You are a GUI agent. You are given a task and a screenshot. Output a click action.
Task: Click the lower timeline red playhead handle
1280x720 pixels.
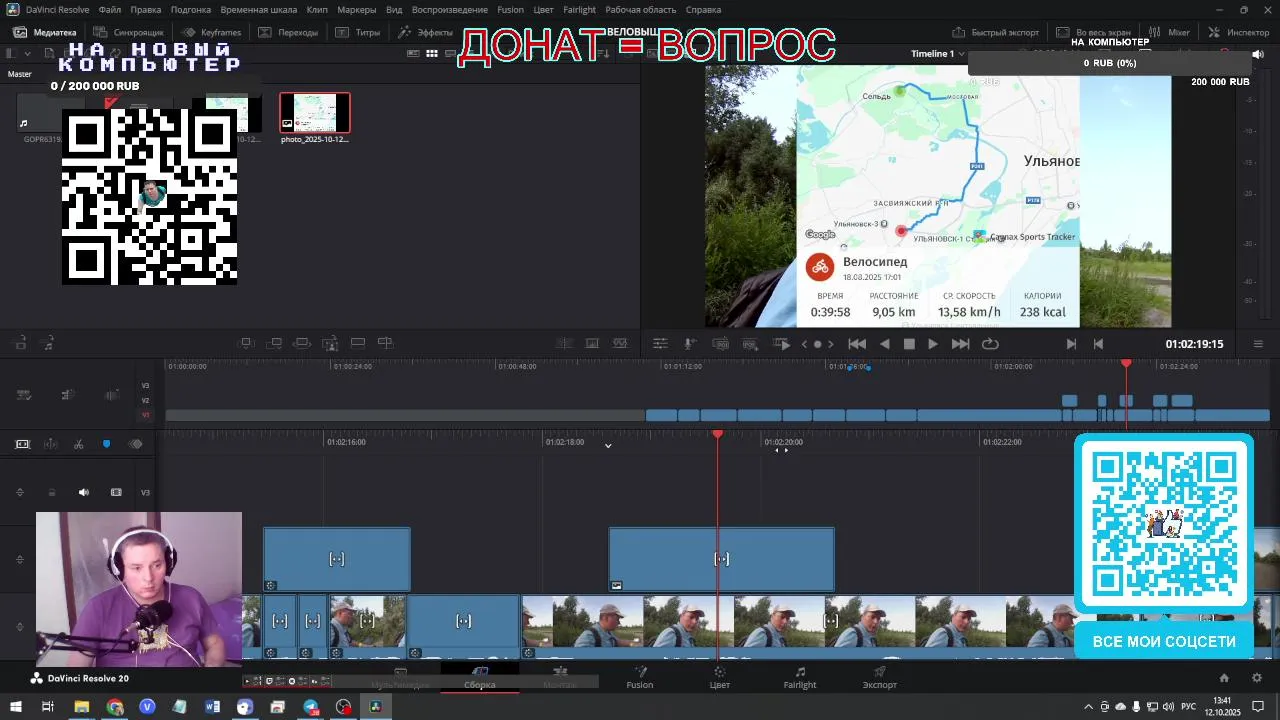[x=717, y=434]
